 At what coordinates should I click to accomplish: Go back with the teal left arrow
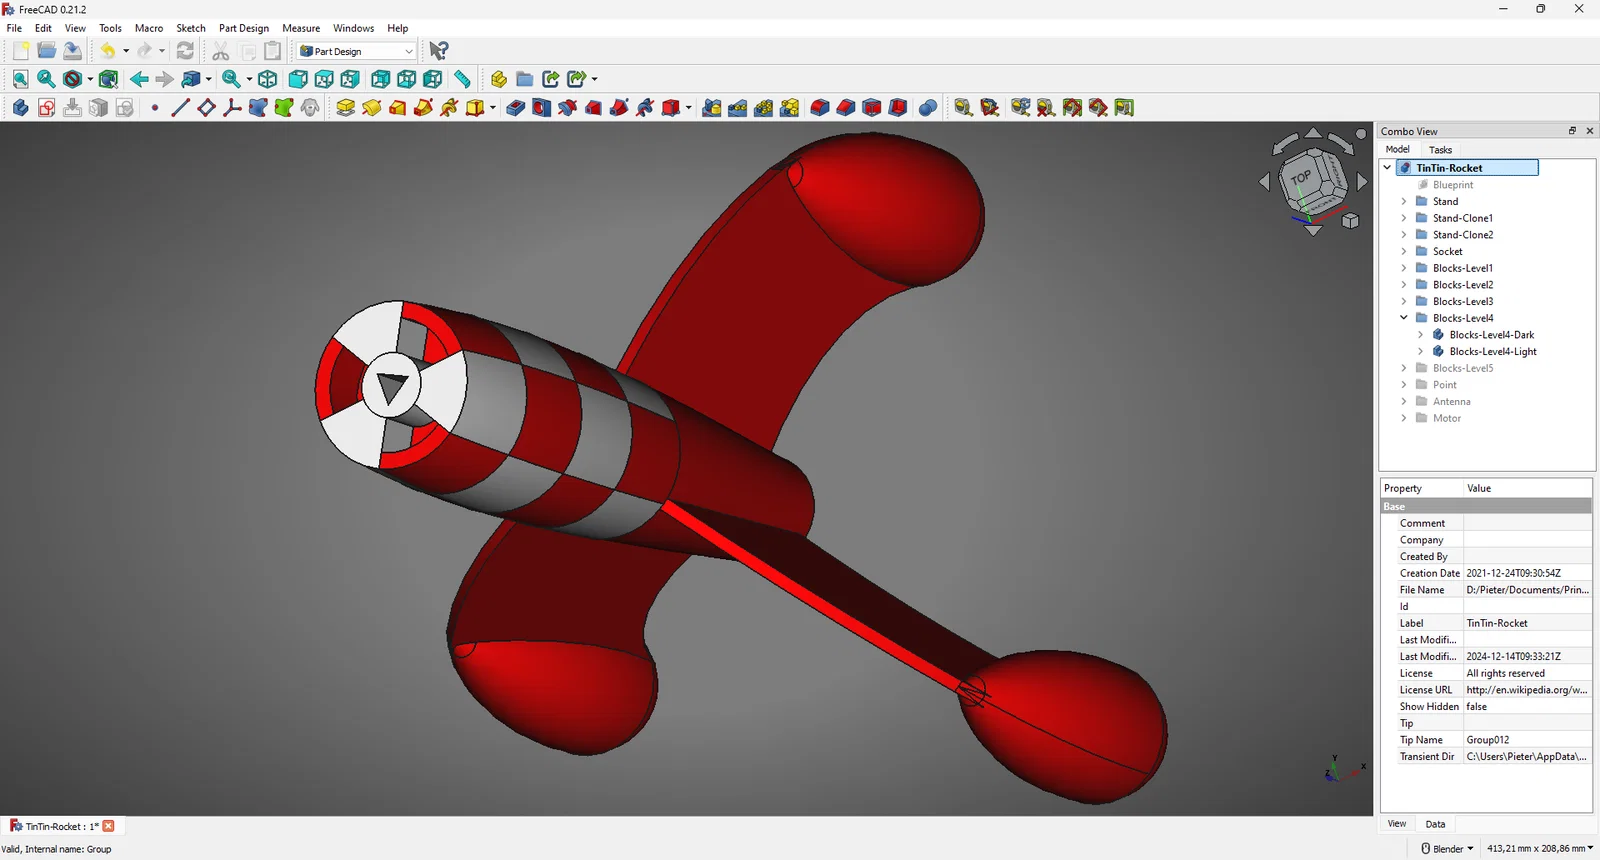[139, 79]
